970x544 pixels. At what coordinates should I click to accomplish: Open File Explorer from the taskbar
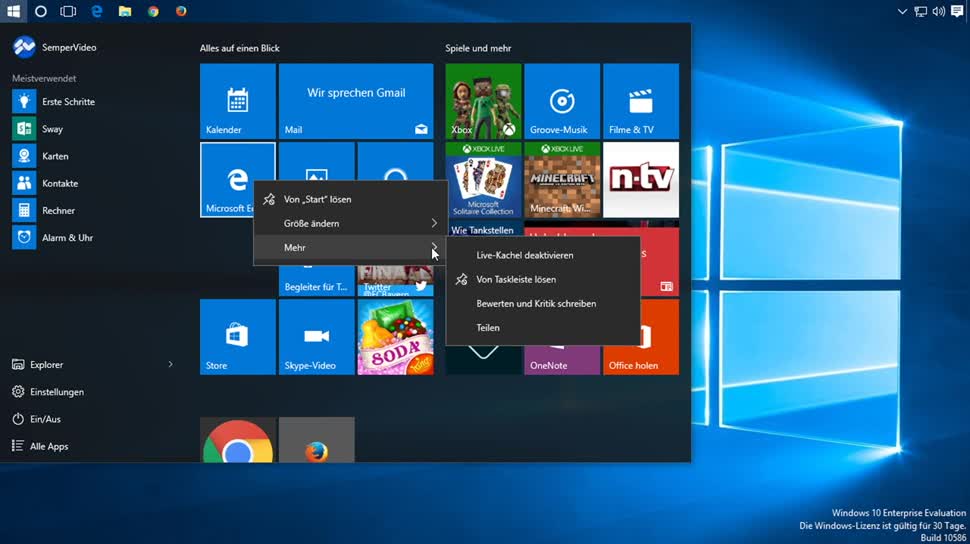click(x=125, y=11)
